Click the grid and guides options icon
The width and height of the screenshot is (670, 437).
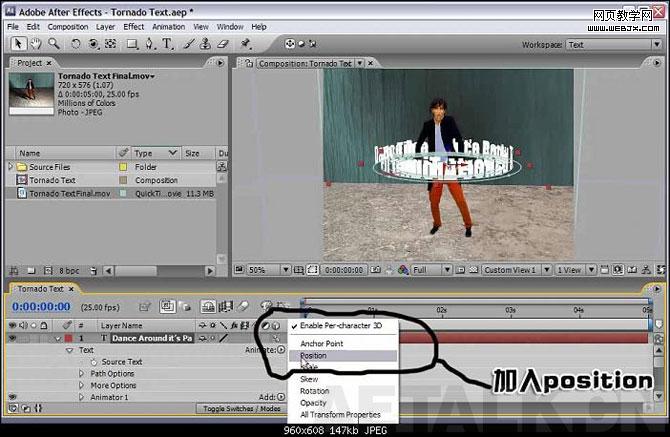coord(299,270)
